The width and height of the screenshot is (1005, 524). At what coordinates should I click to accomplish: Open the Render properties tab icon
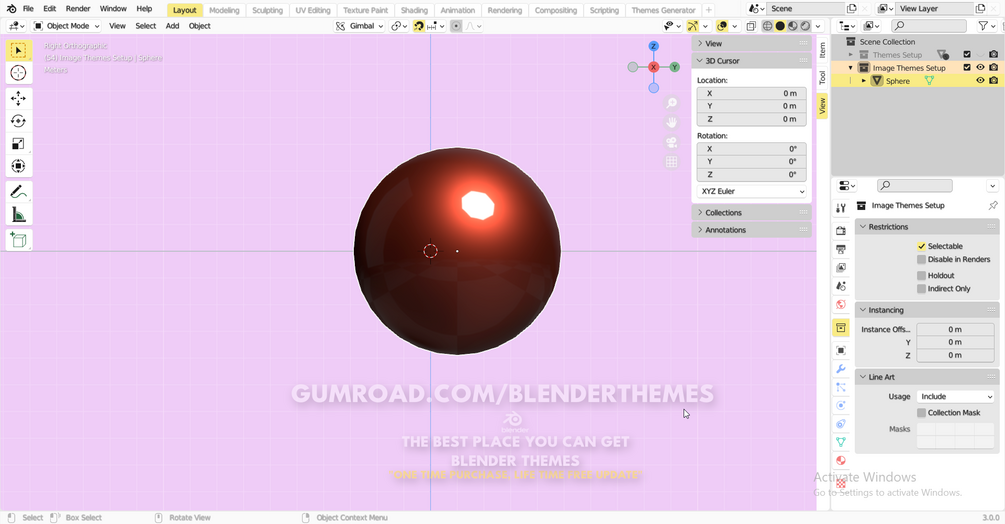(x=841, y=231)
